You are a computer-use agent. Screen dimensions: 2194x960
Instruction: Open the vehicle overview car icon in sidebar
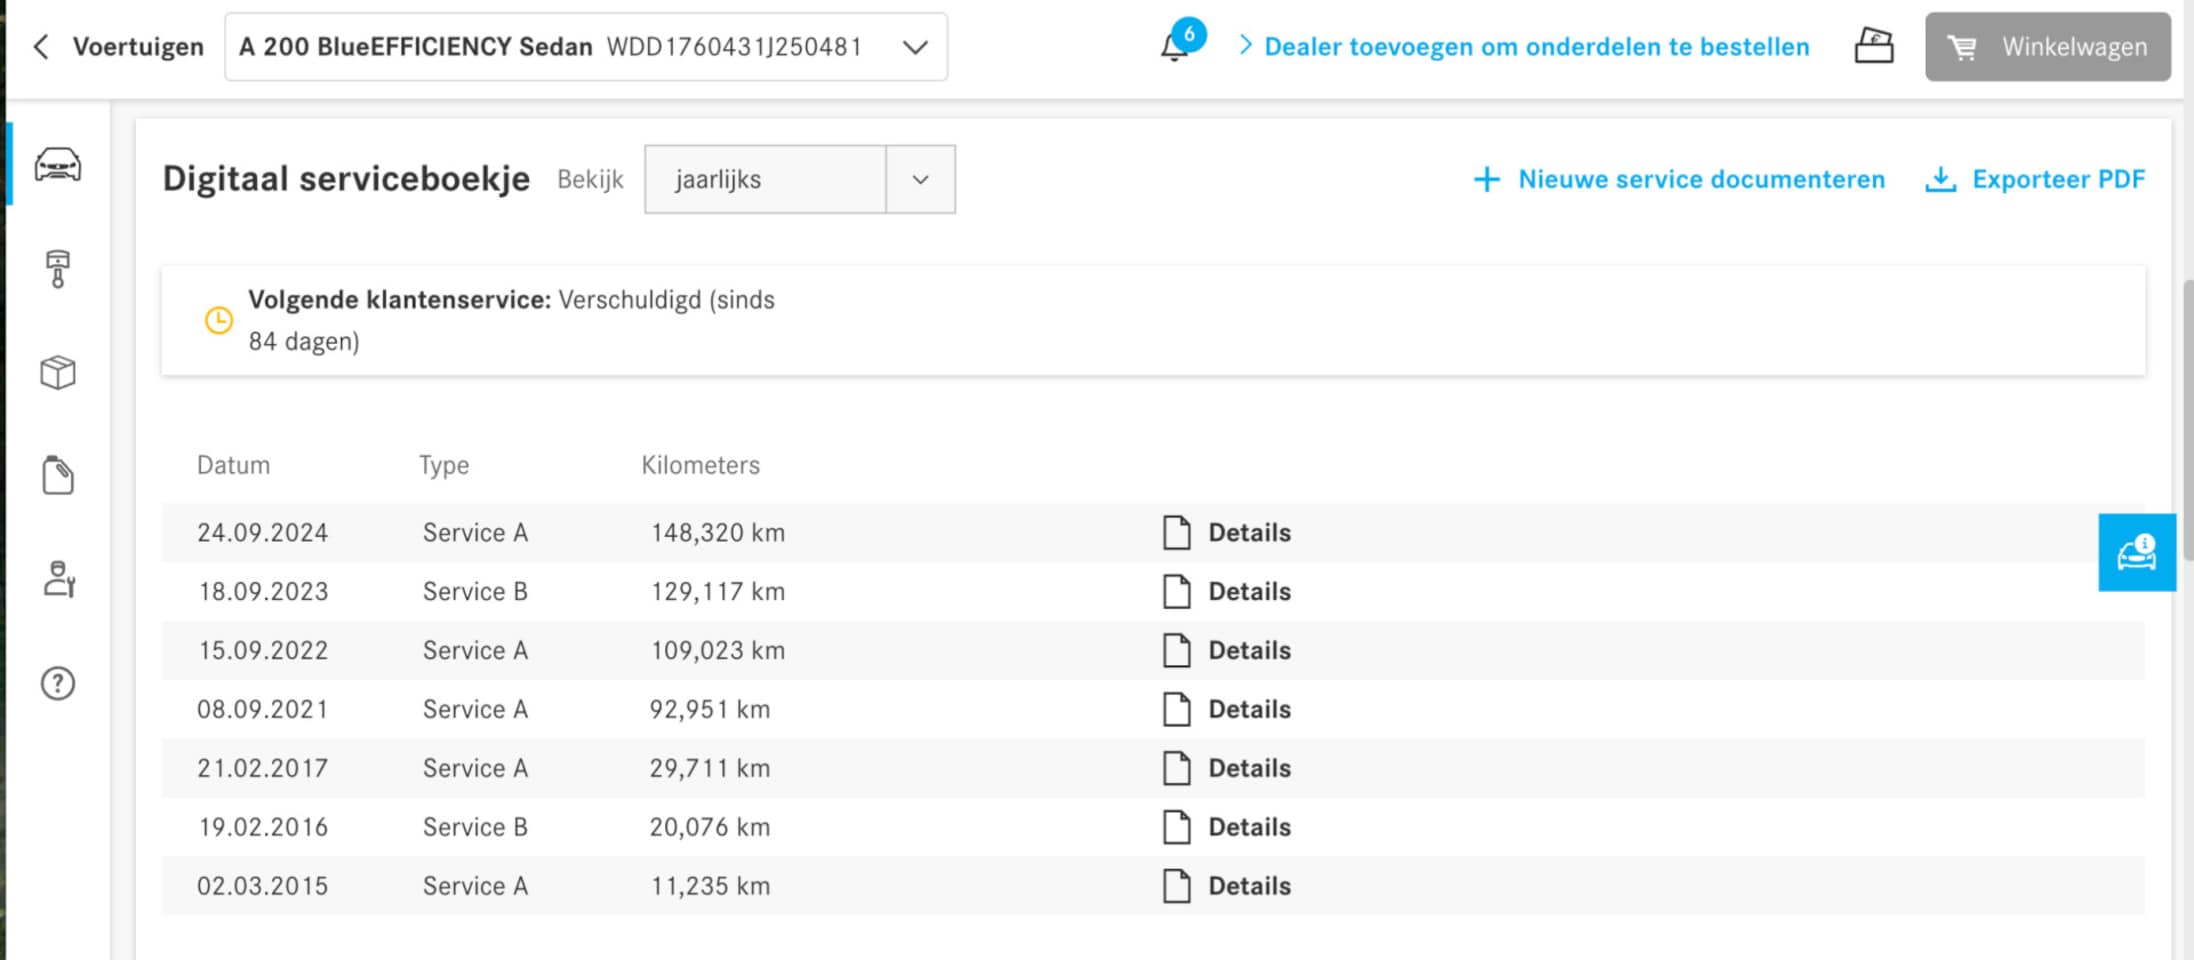(58, 164)
